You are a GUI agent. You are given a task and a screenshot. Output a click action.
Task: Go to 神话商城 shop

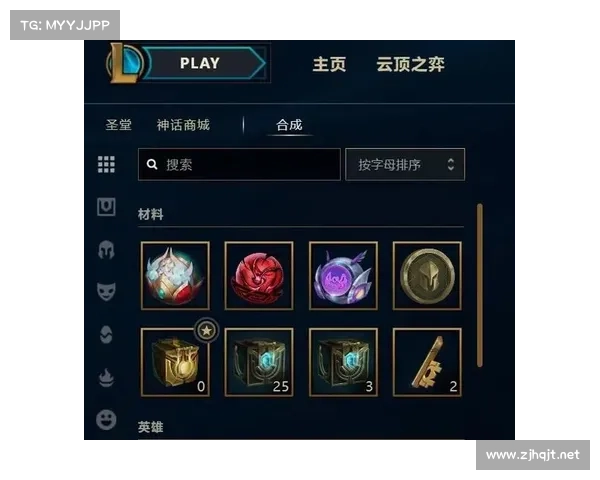[x=183, y=125]
